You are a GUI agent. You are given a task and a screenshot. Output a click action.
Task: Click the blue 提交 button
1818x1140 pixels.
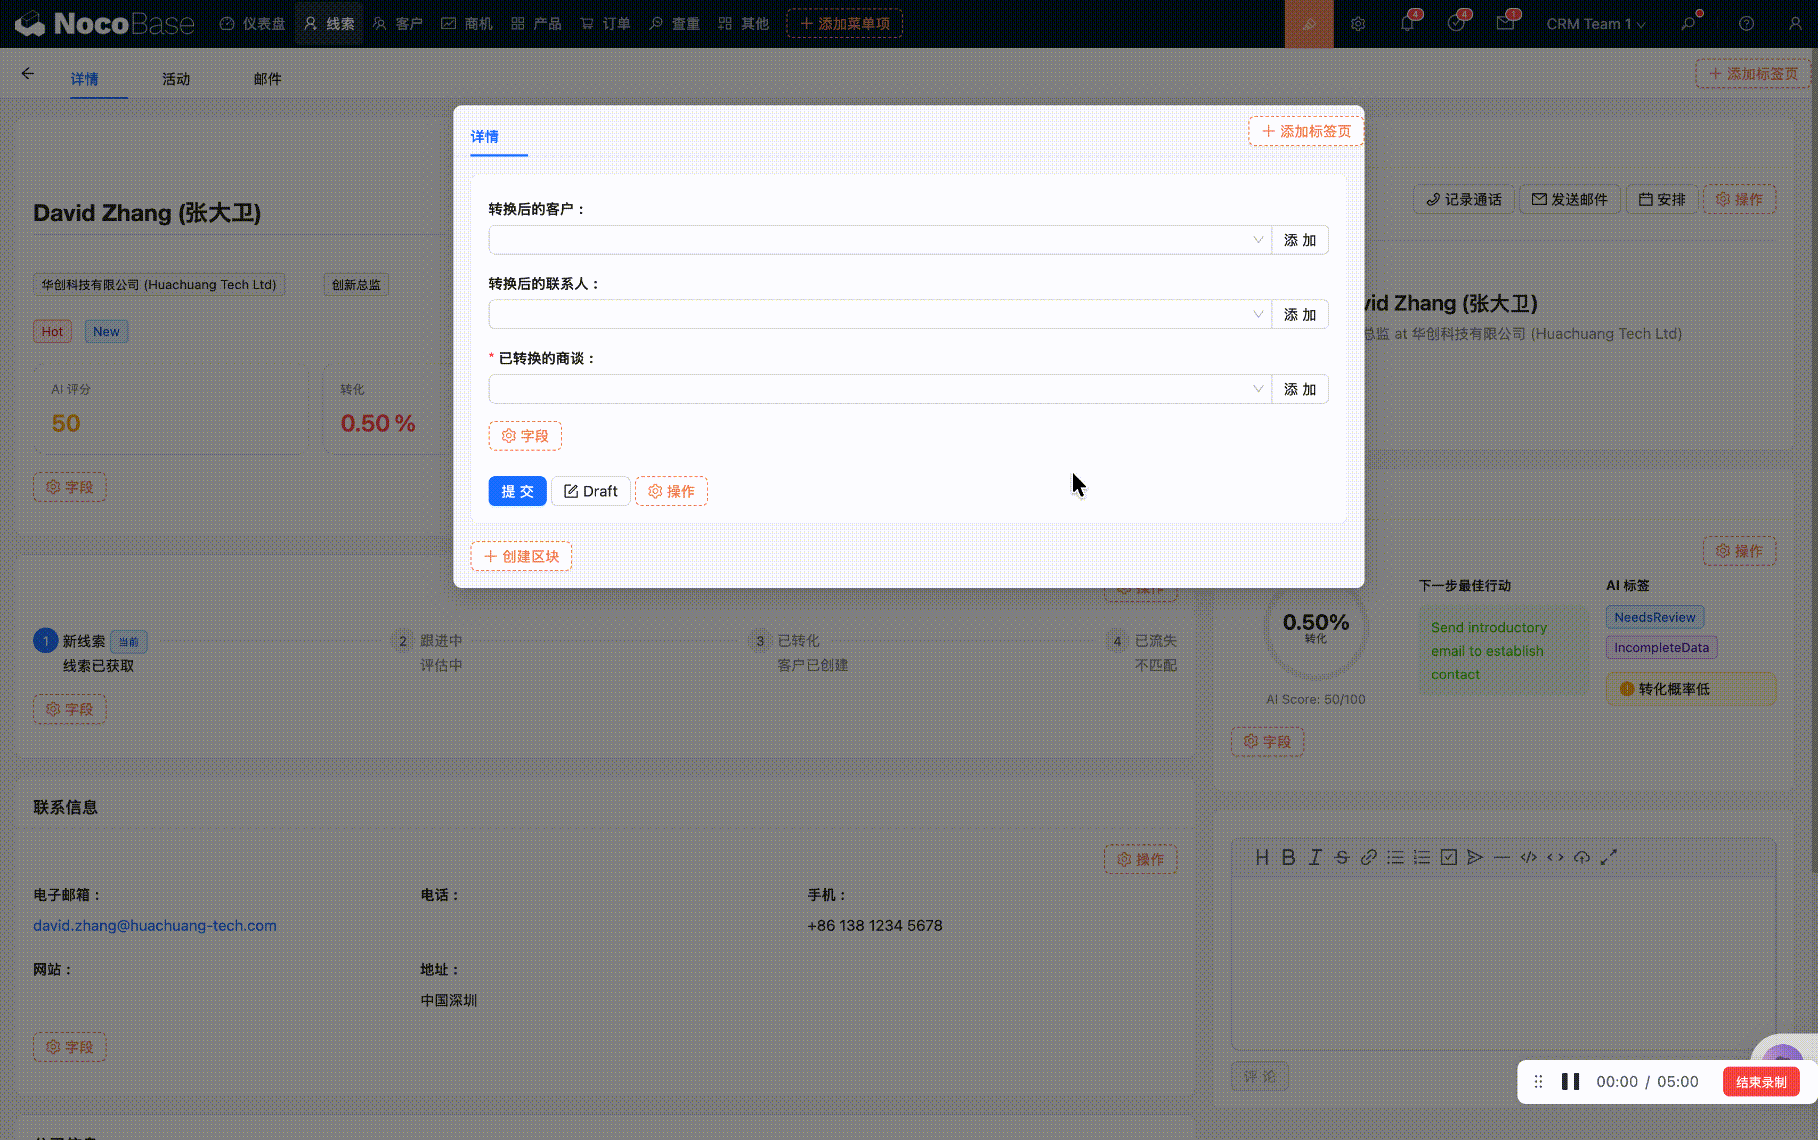point(517,491)
